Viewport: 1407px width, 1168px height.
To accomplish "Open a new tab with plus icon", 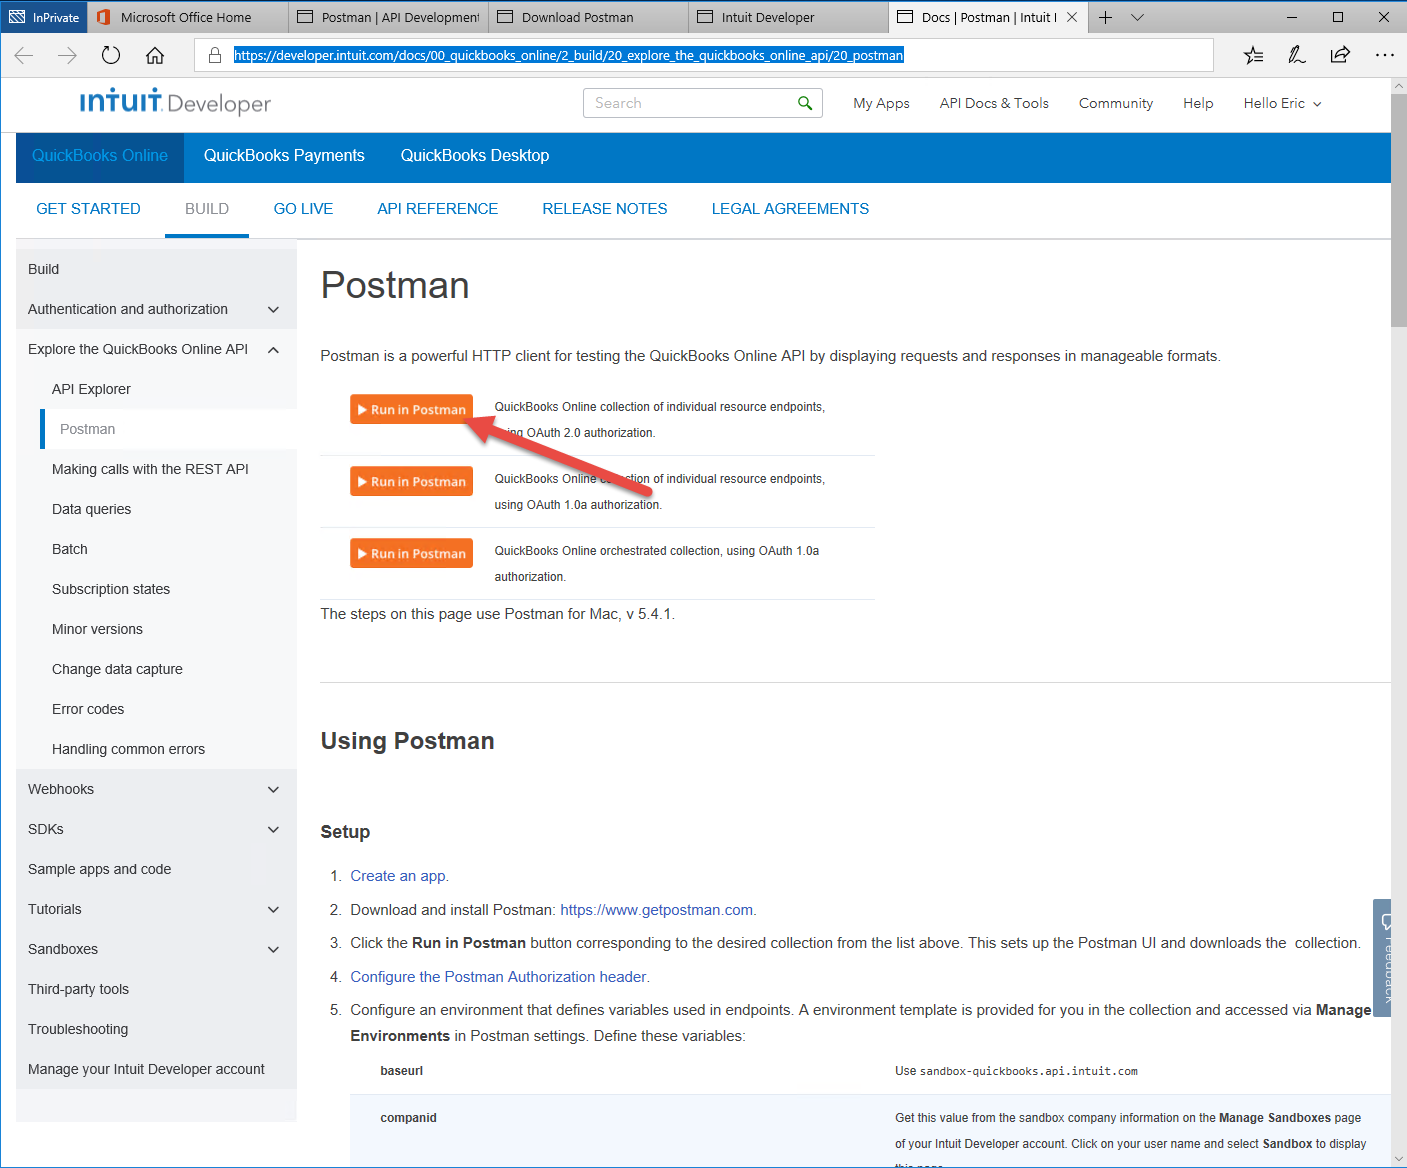I will coord(1105,17).
